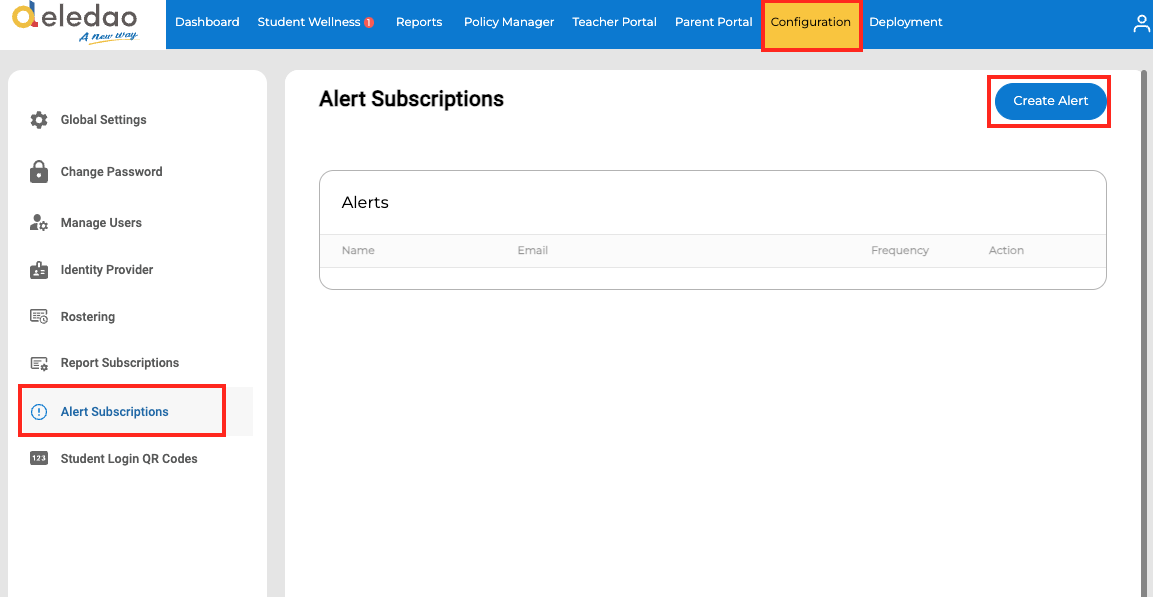Open the Dashboard tab
1153x597 pixels.
pos(207,22)
